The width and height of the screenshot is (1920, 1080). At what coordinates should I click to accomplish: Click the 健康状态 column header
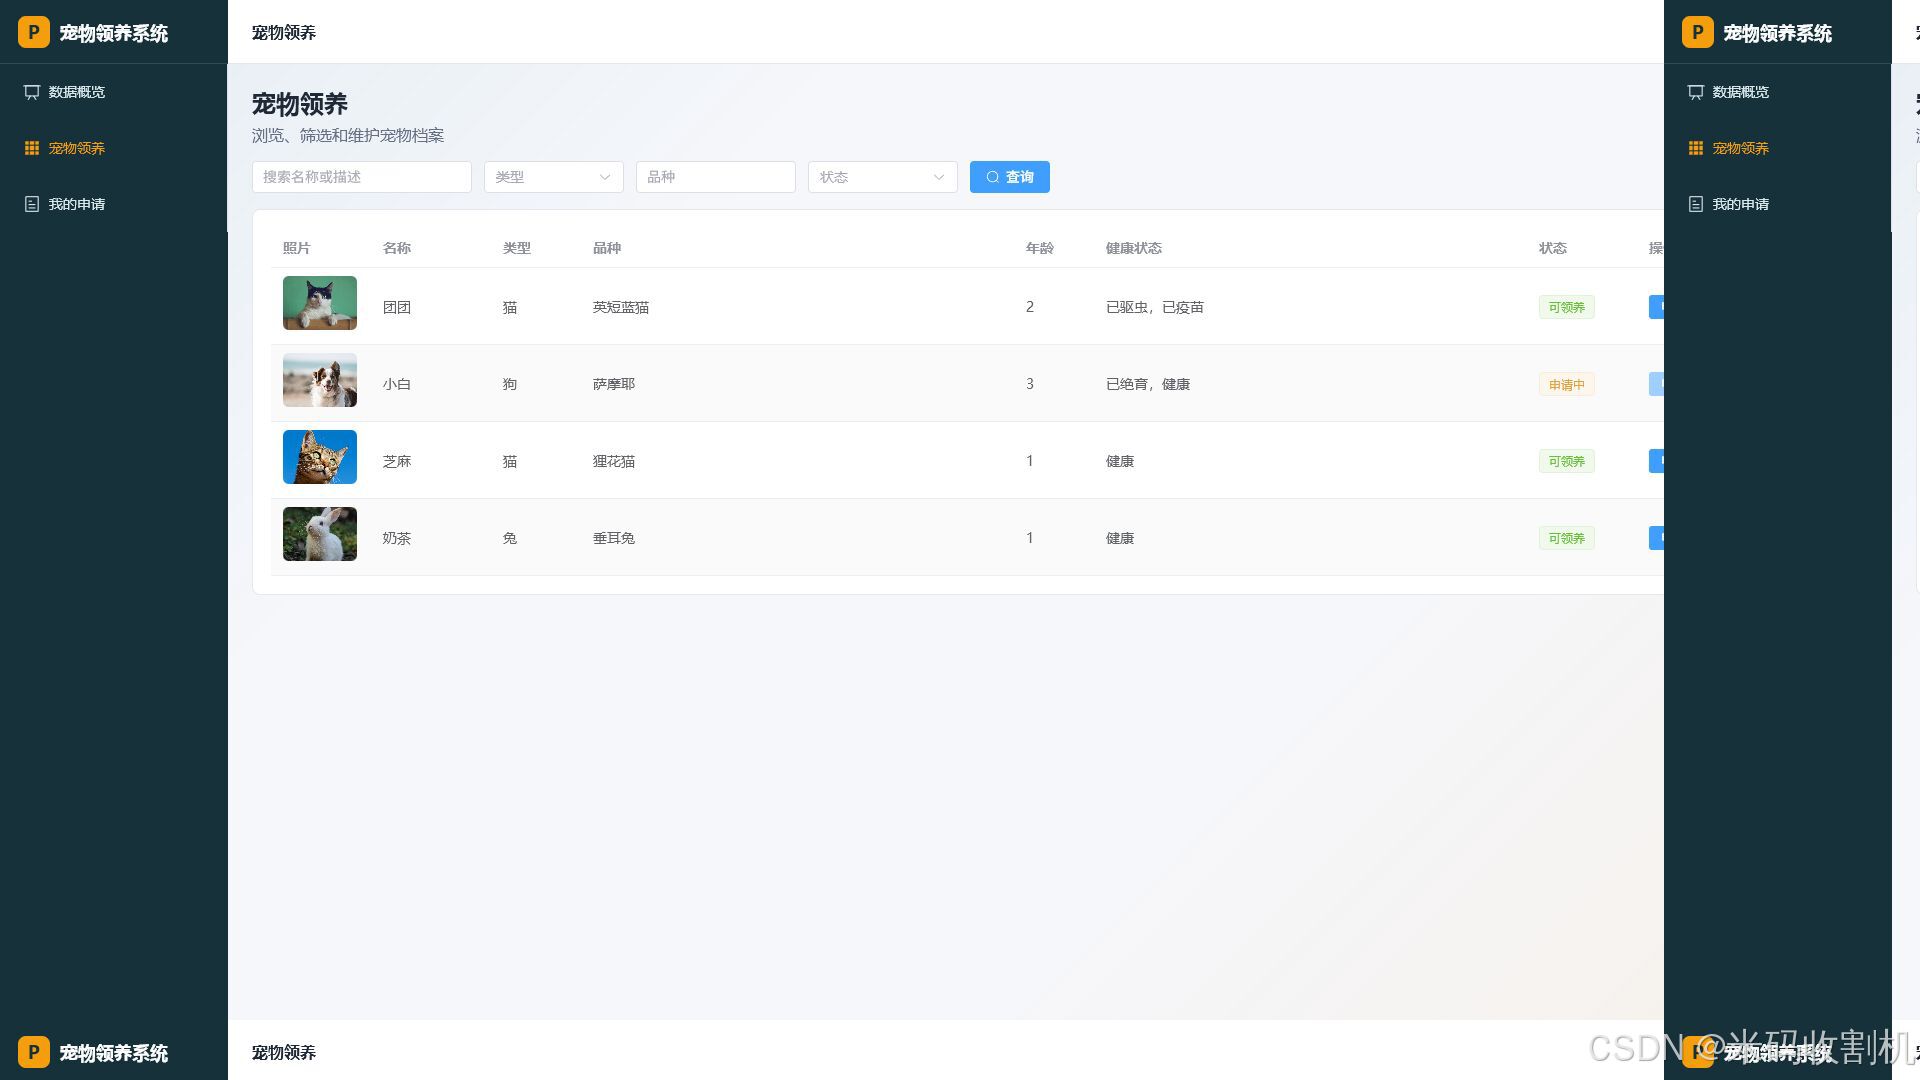(x=1134, y=248)
